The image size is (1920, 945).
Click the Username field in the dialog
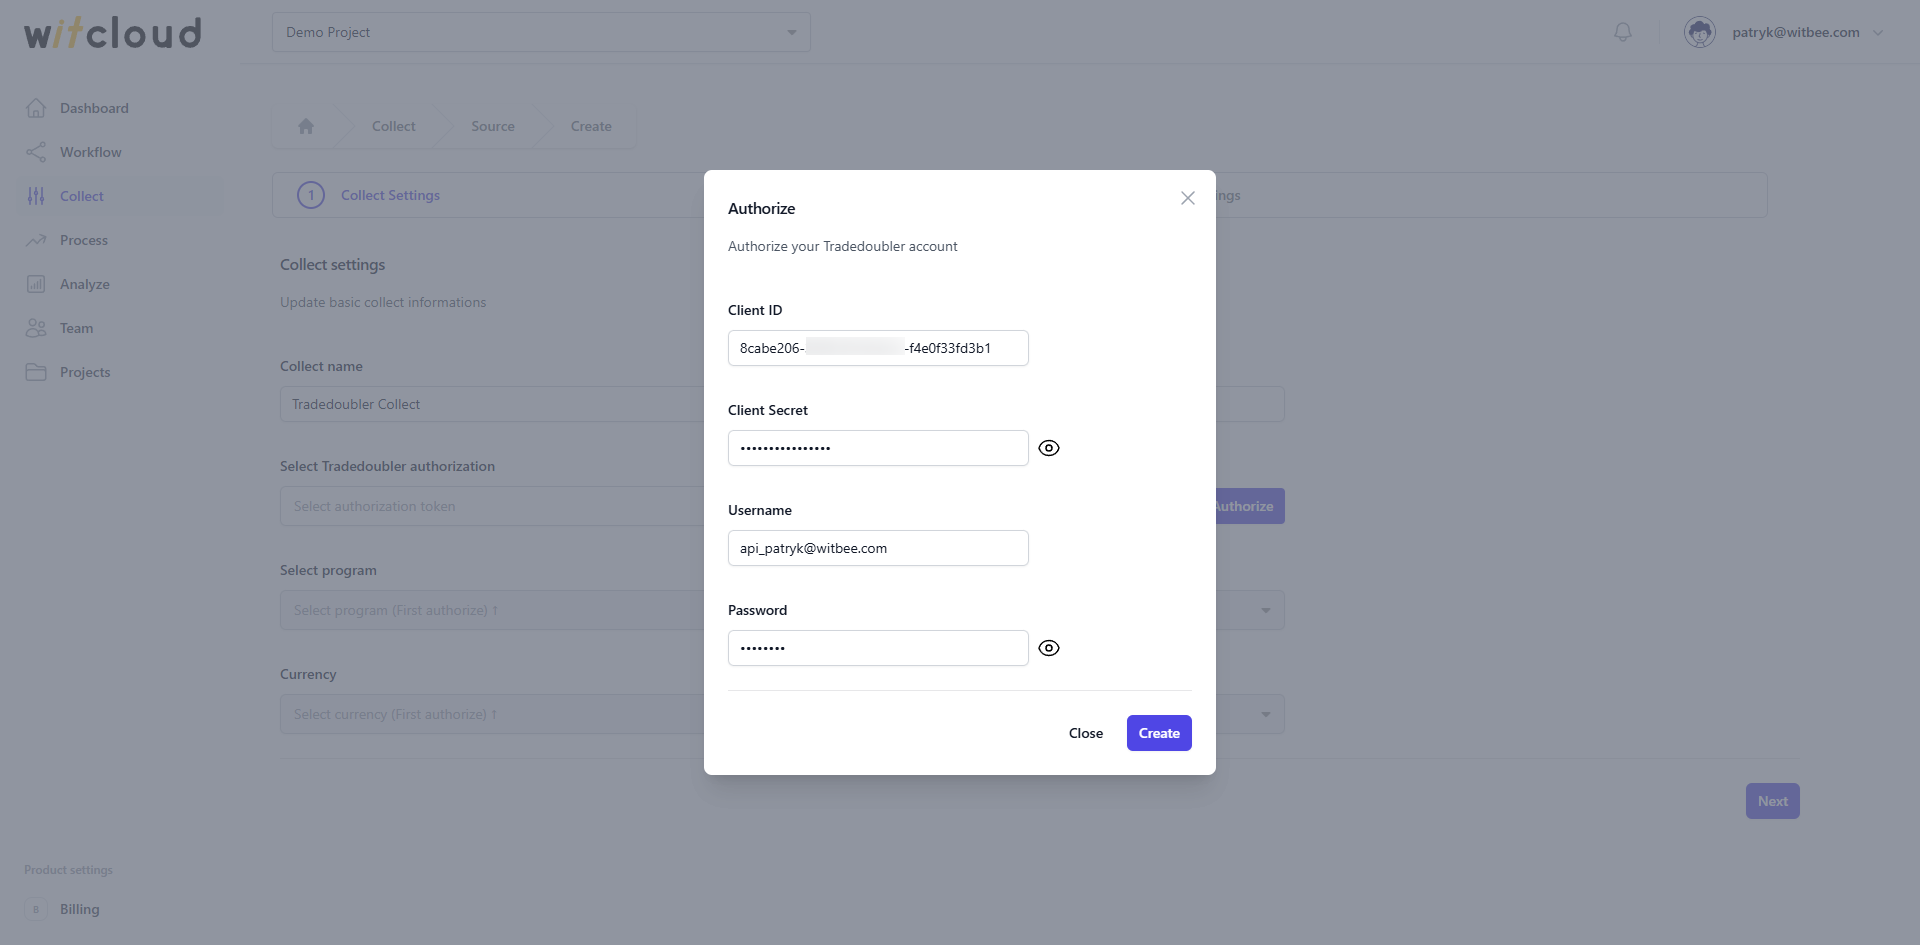point(878,548)
